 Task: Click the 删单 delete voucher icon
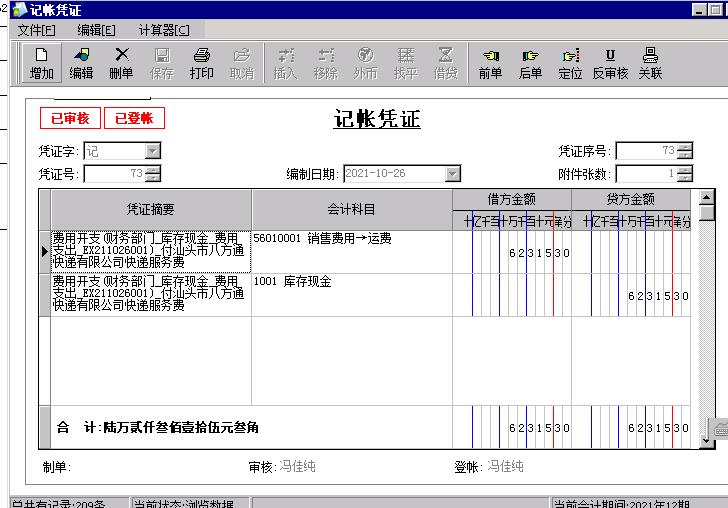(121, 63)
